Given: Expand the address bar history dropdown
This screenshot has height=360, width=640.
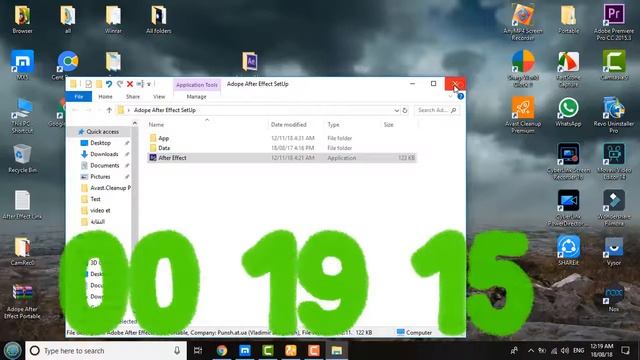Looking at the screenshot, I should tap(396, 110).
